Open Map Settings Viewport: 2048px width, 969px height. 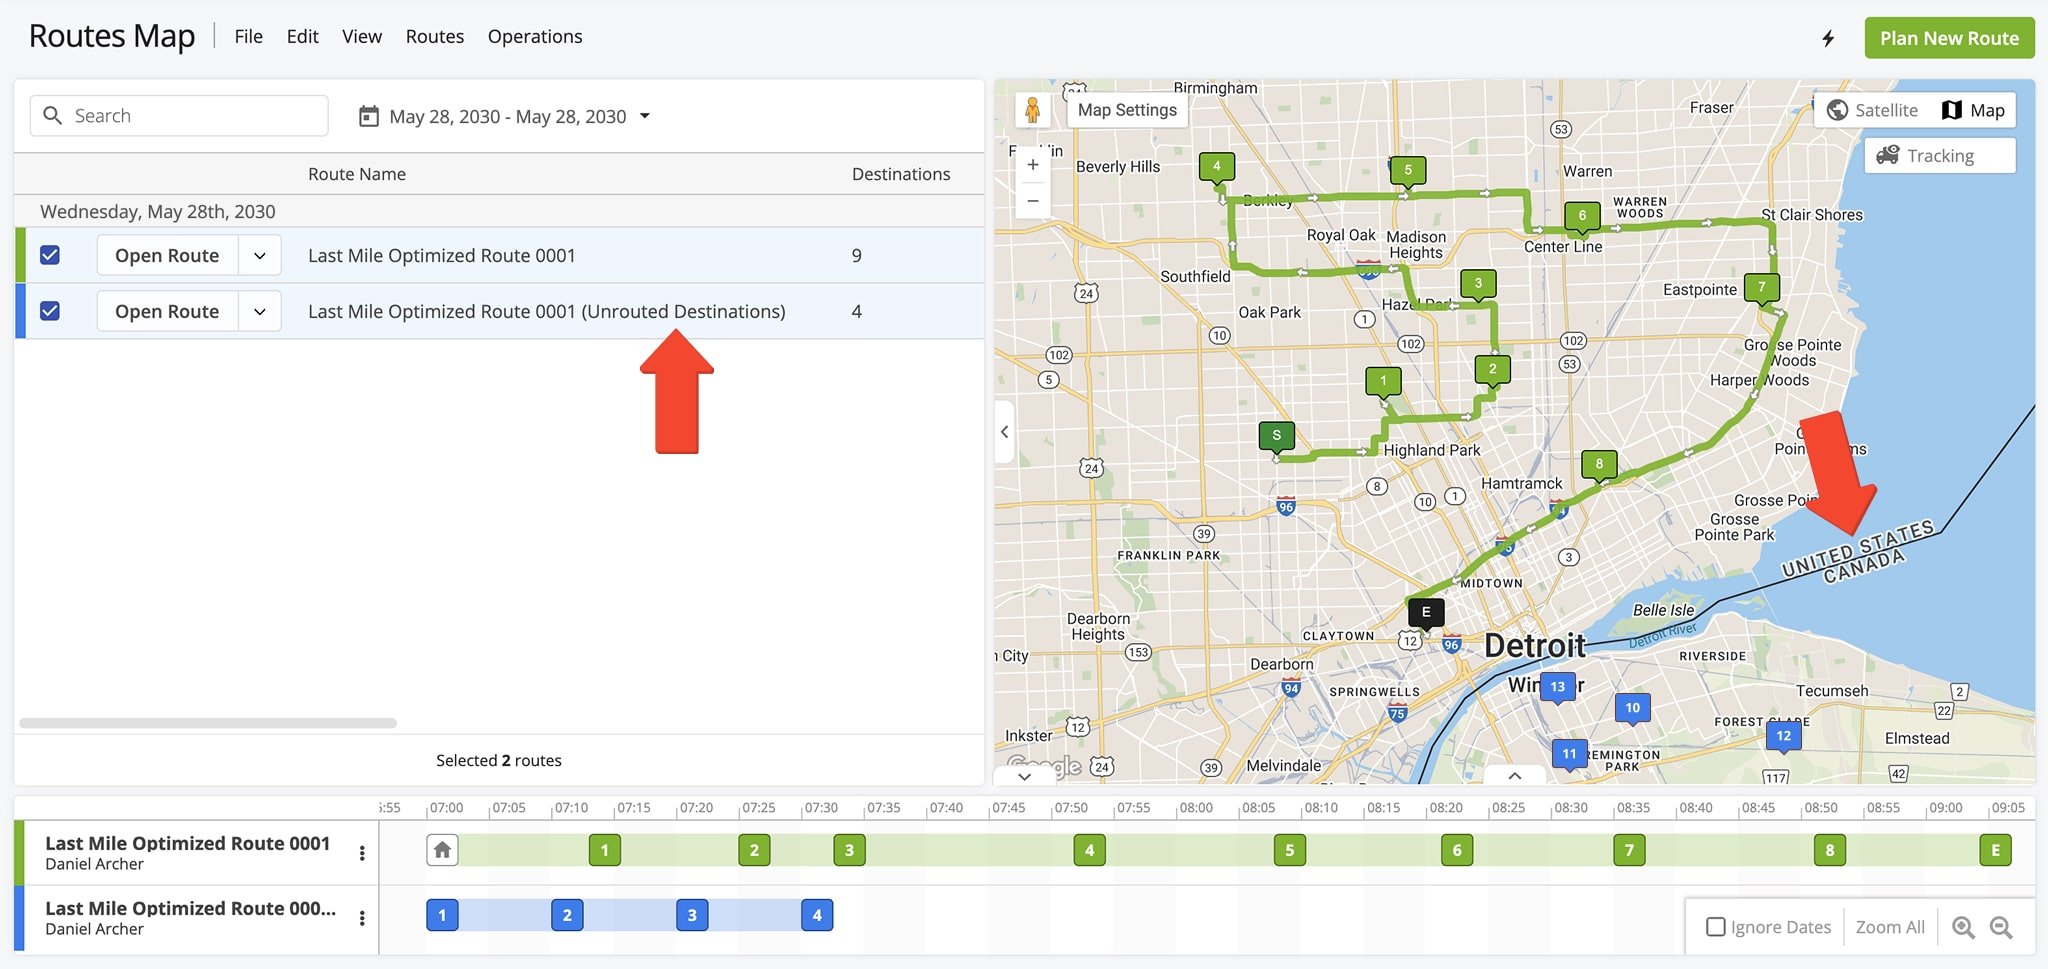tap(1127, 110)
